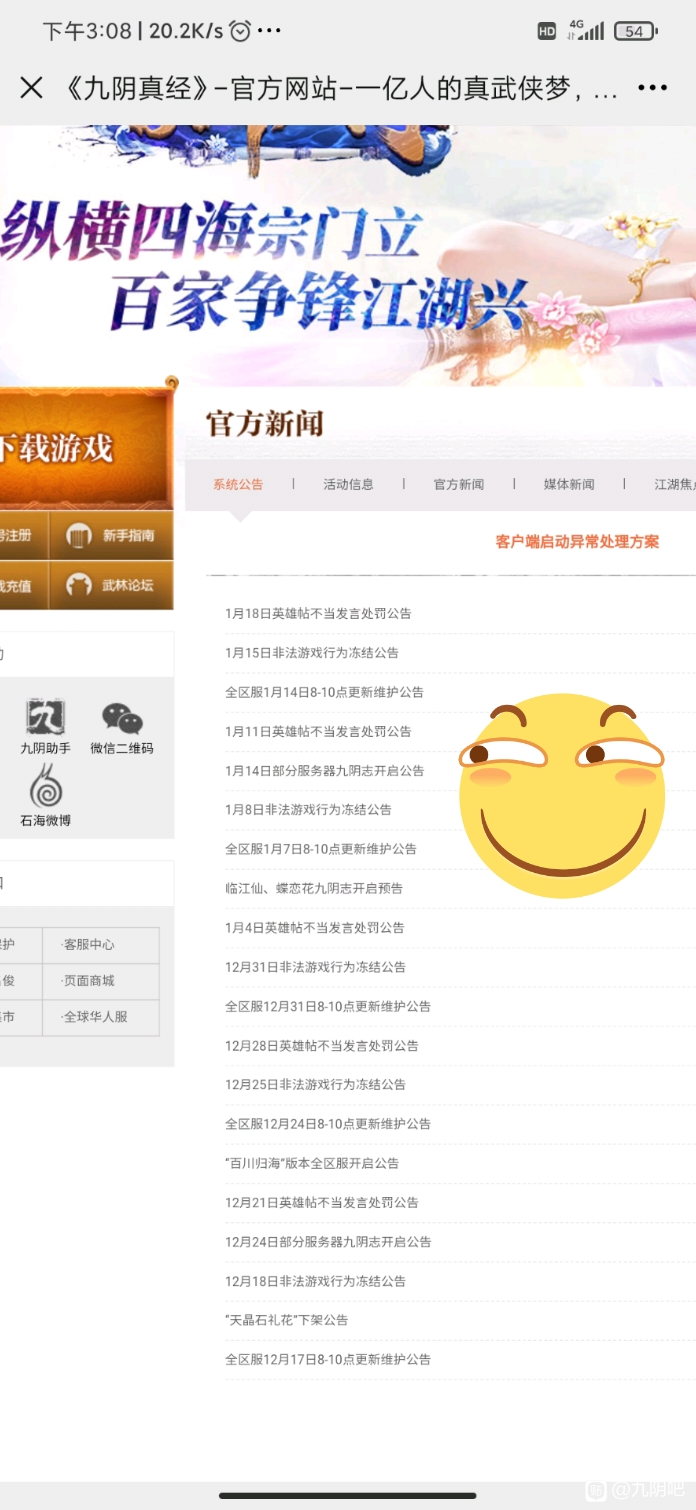Switch to the 活动信息 tab

[348, 484]
